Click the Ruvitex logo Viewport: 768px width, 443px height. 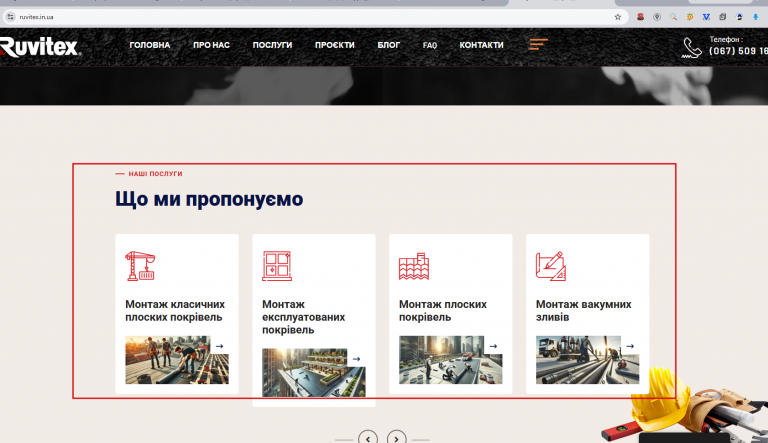point(39,47)
